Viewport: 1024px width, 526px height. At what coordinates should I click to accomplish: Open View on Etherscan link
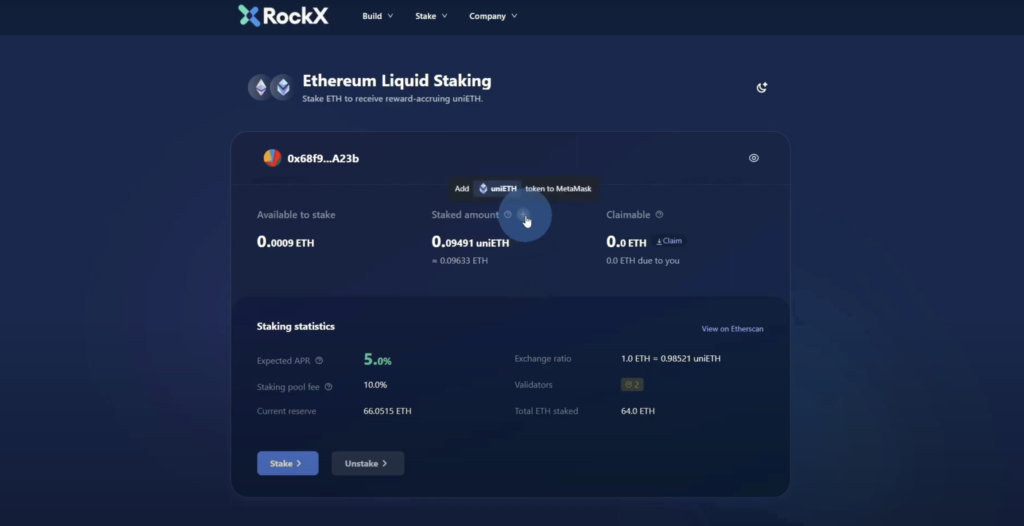coord(732,329)
